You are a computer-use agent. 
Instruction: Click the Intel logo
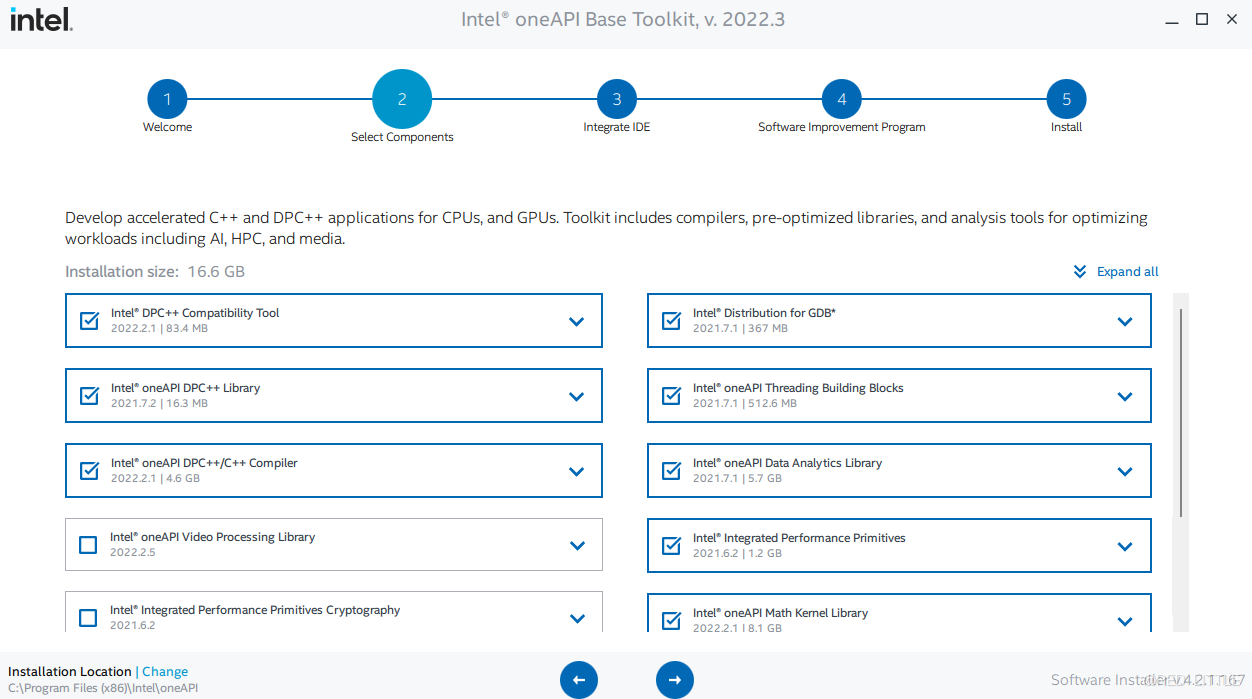point(41,20)
